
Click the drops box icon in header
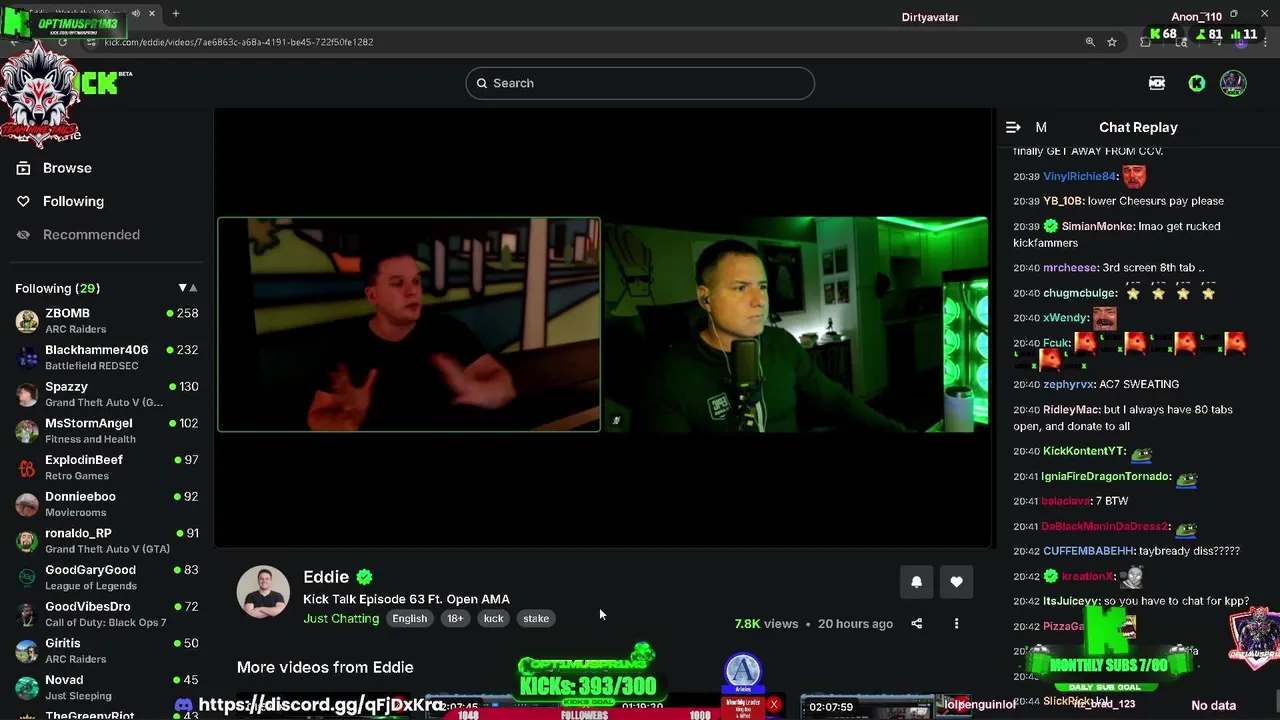click(x=1157, y=83)
